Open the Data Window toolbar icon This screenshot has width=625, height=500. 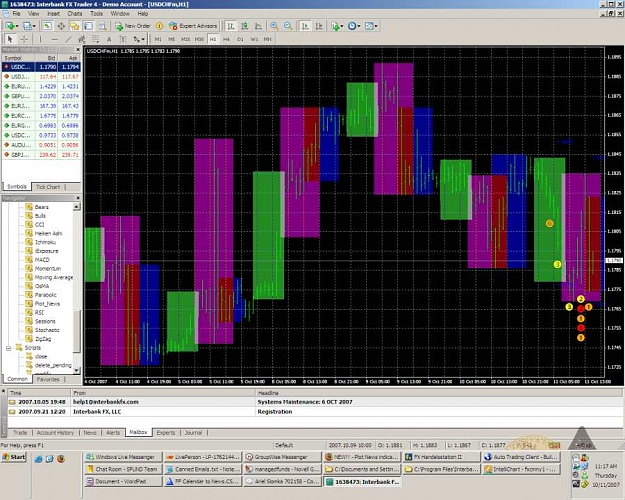61,26
